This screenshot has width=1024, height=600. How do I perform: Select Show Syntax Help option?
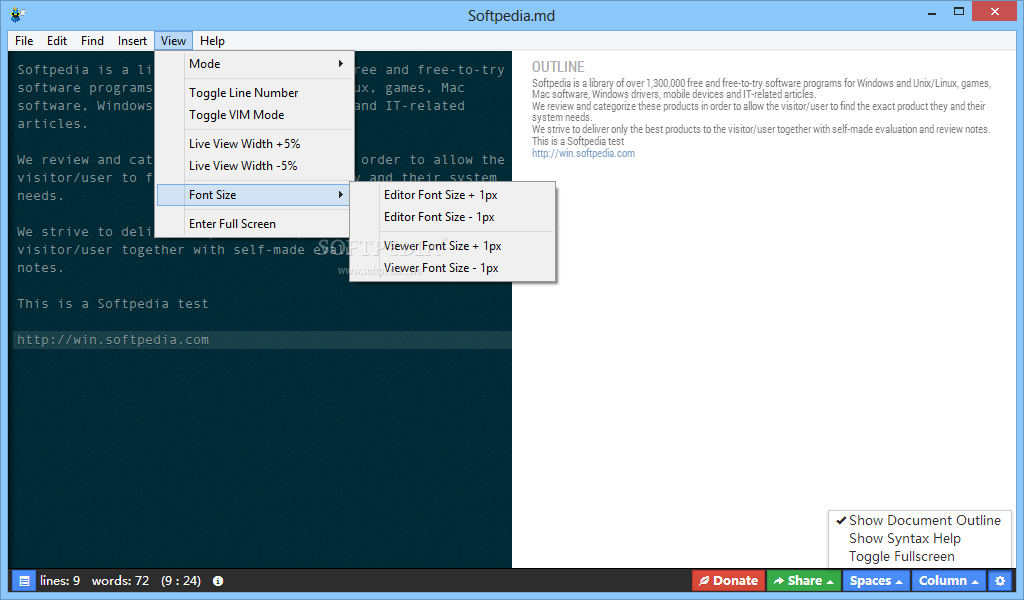904,539
